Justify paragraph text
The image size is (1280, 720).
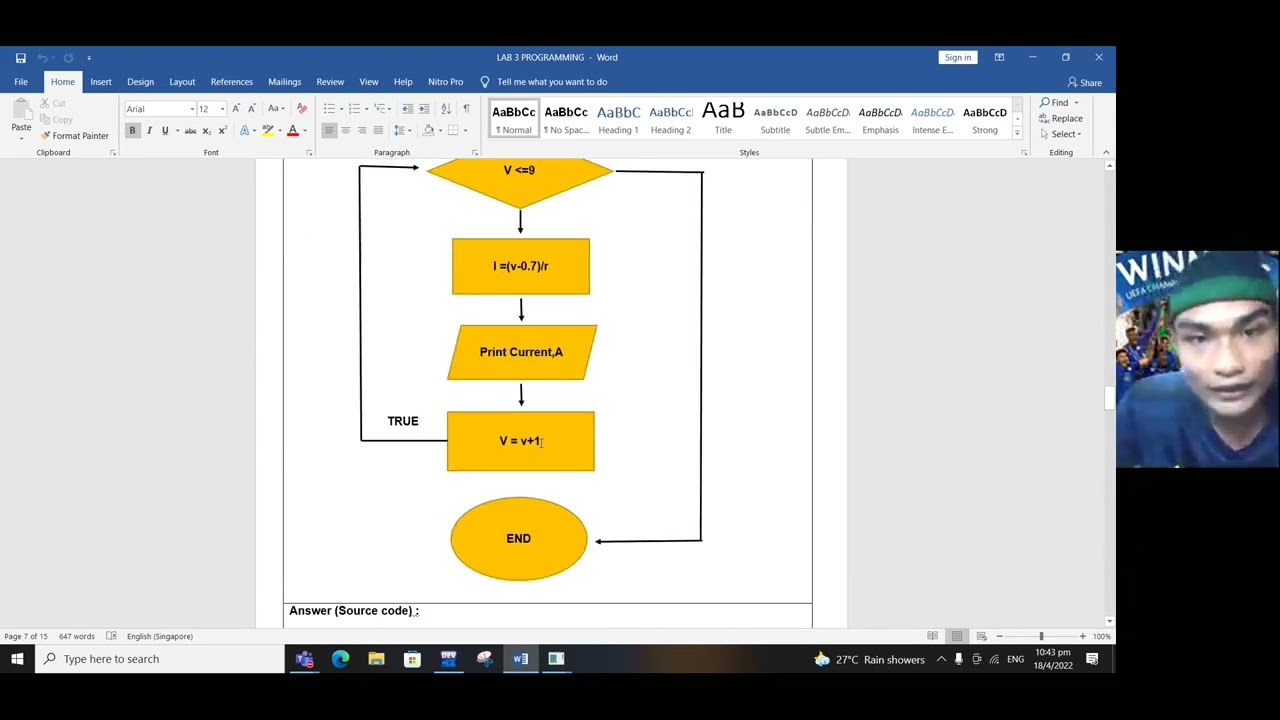coord(378,131)
